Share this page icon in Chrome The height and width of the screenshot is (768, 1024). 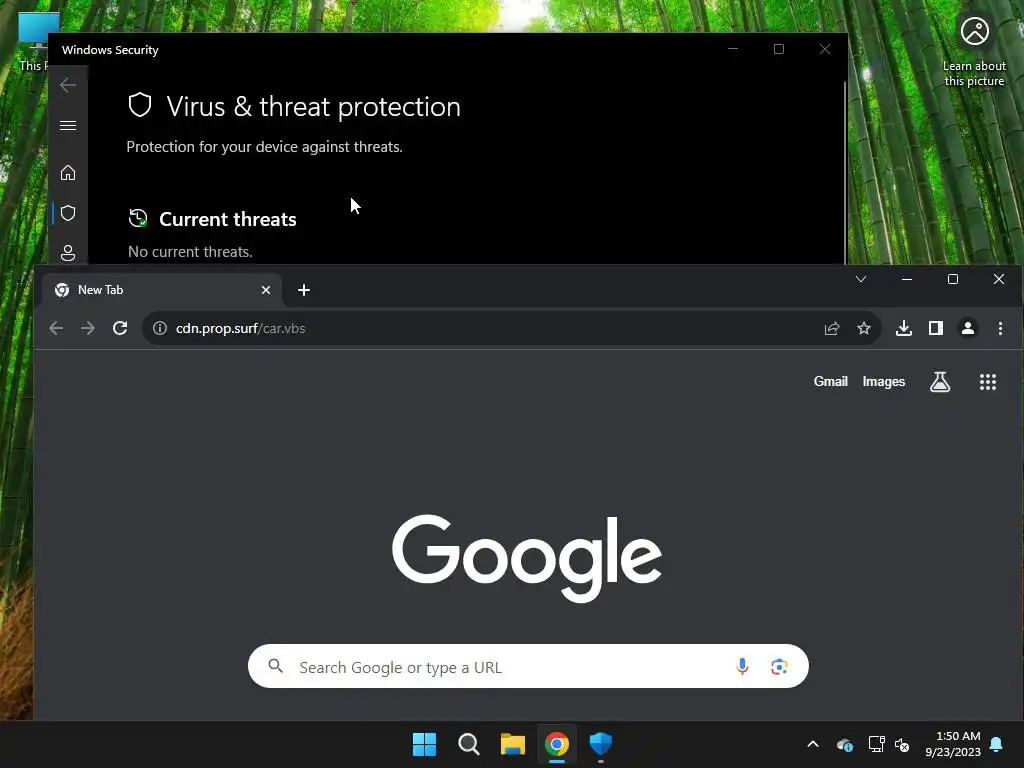click(x=831, y=328)
